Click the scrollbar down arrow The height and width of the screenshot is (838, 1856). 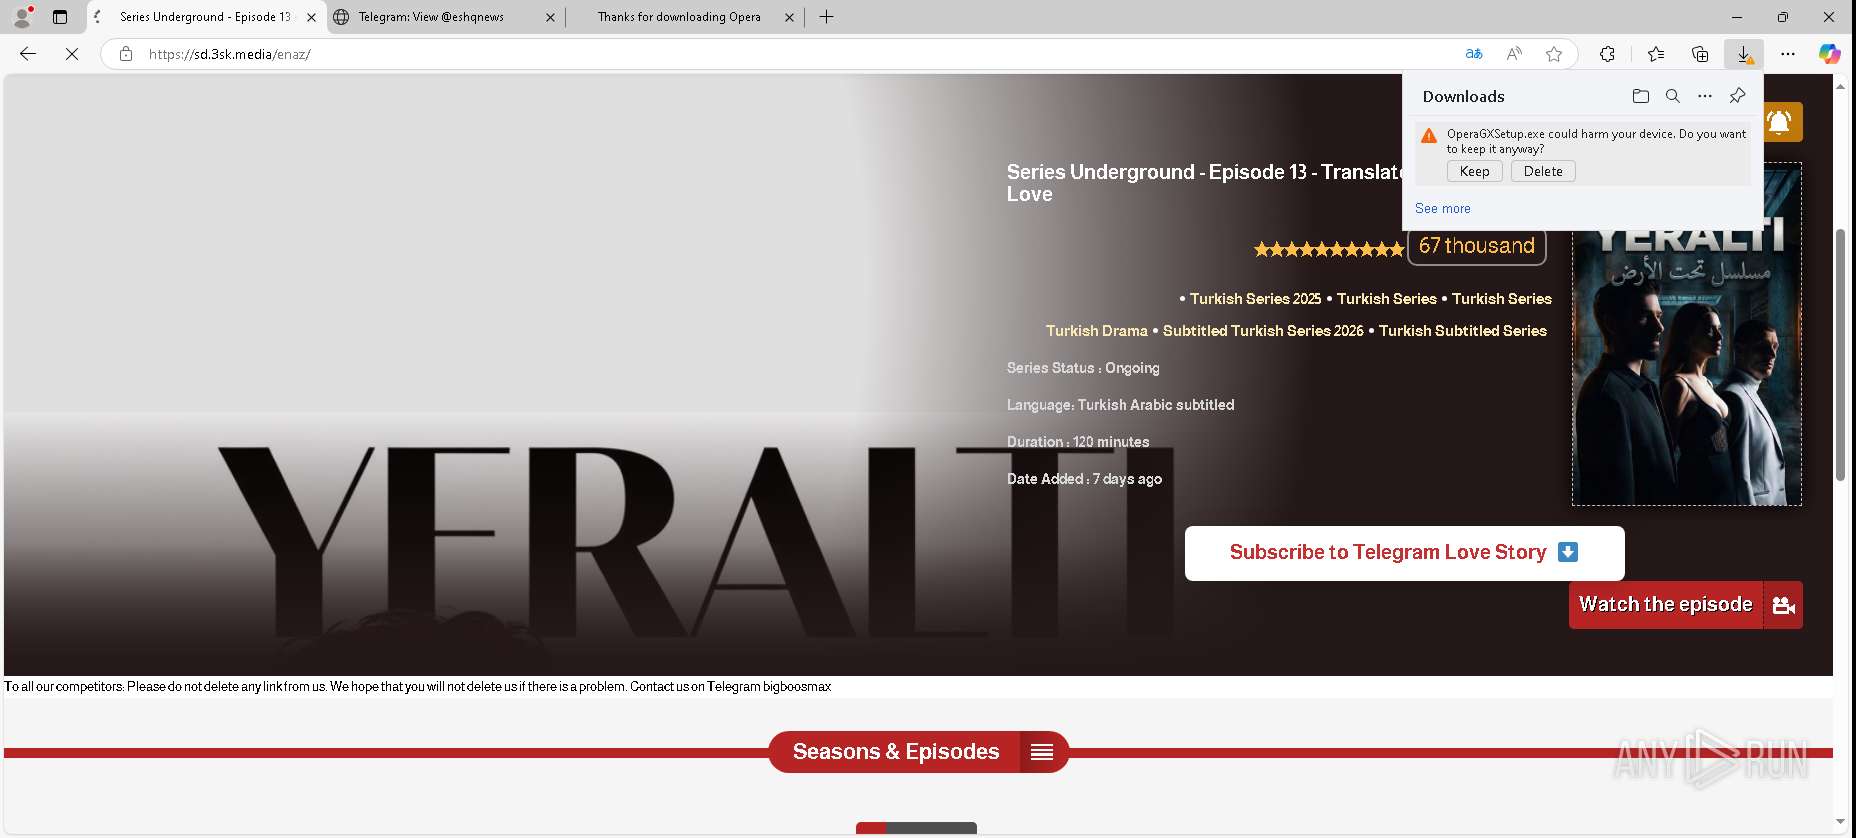tap(1840, 821)
